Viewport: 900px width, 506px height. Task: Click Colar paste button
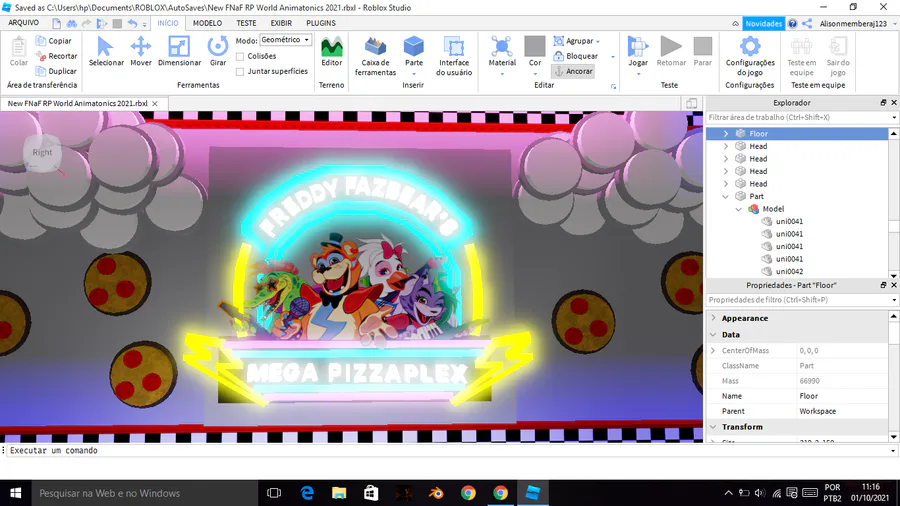tap(18, 51)
